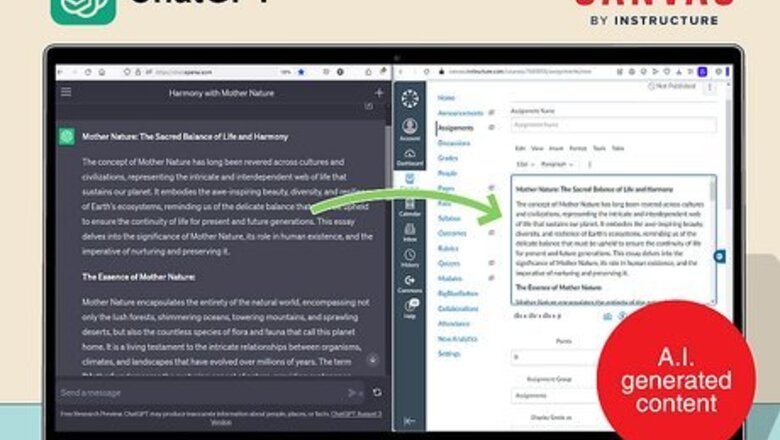
Task: Open Rubrics in course menu
Action: pos(448,248)
